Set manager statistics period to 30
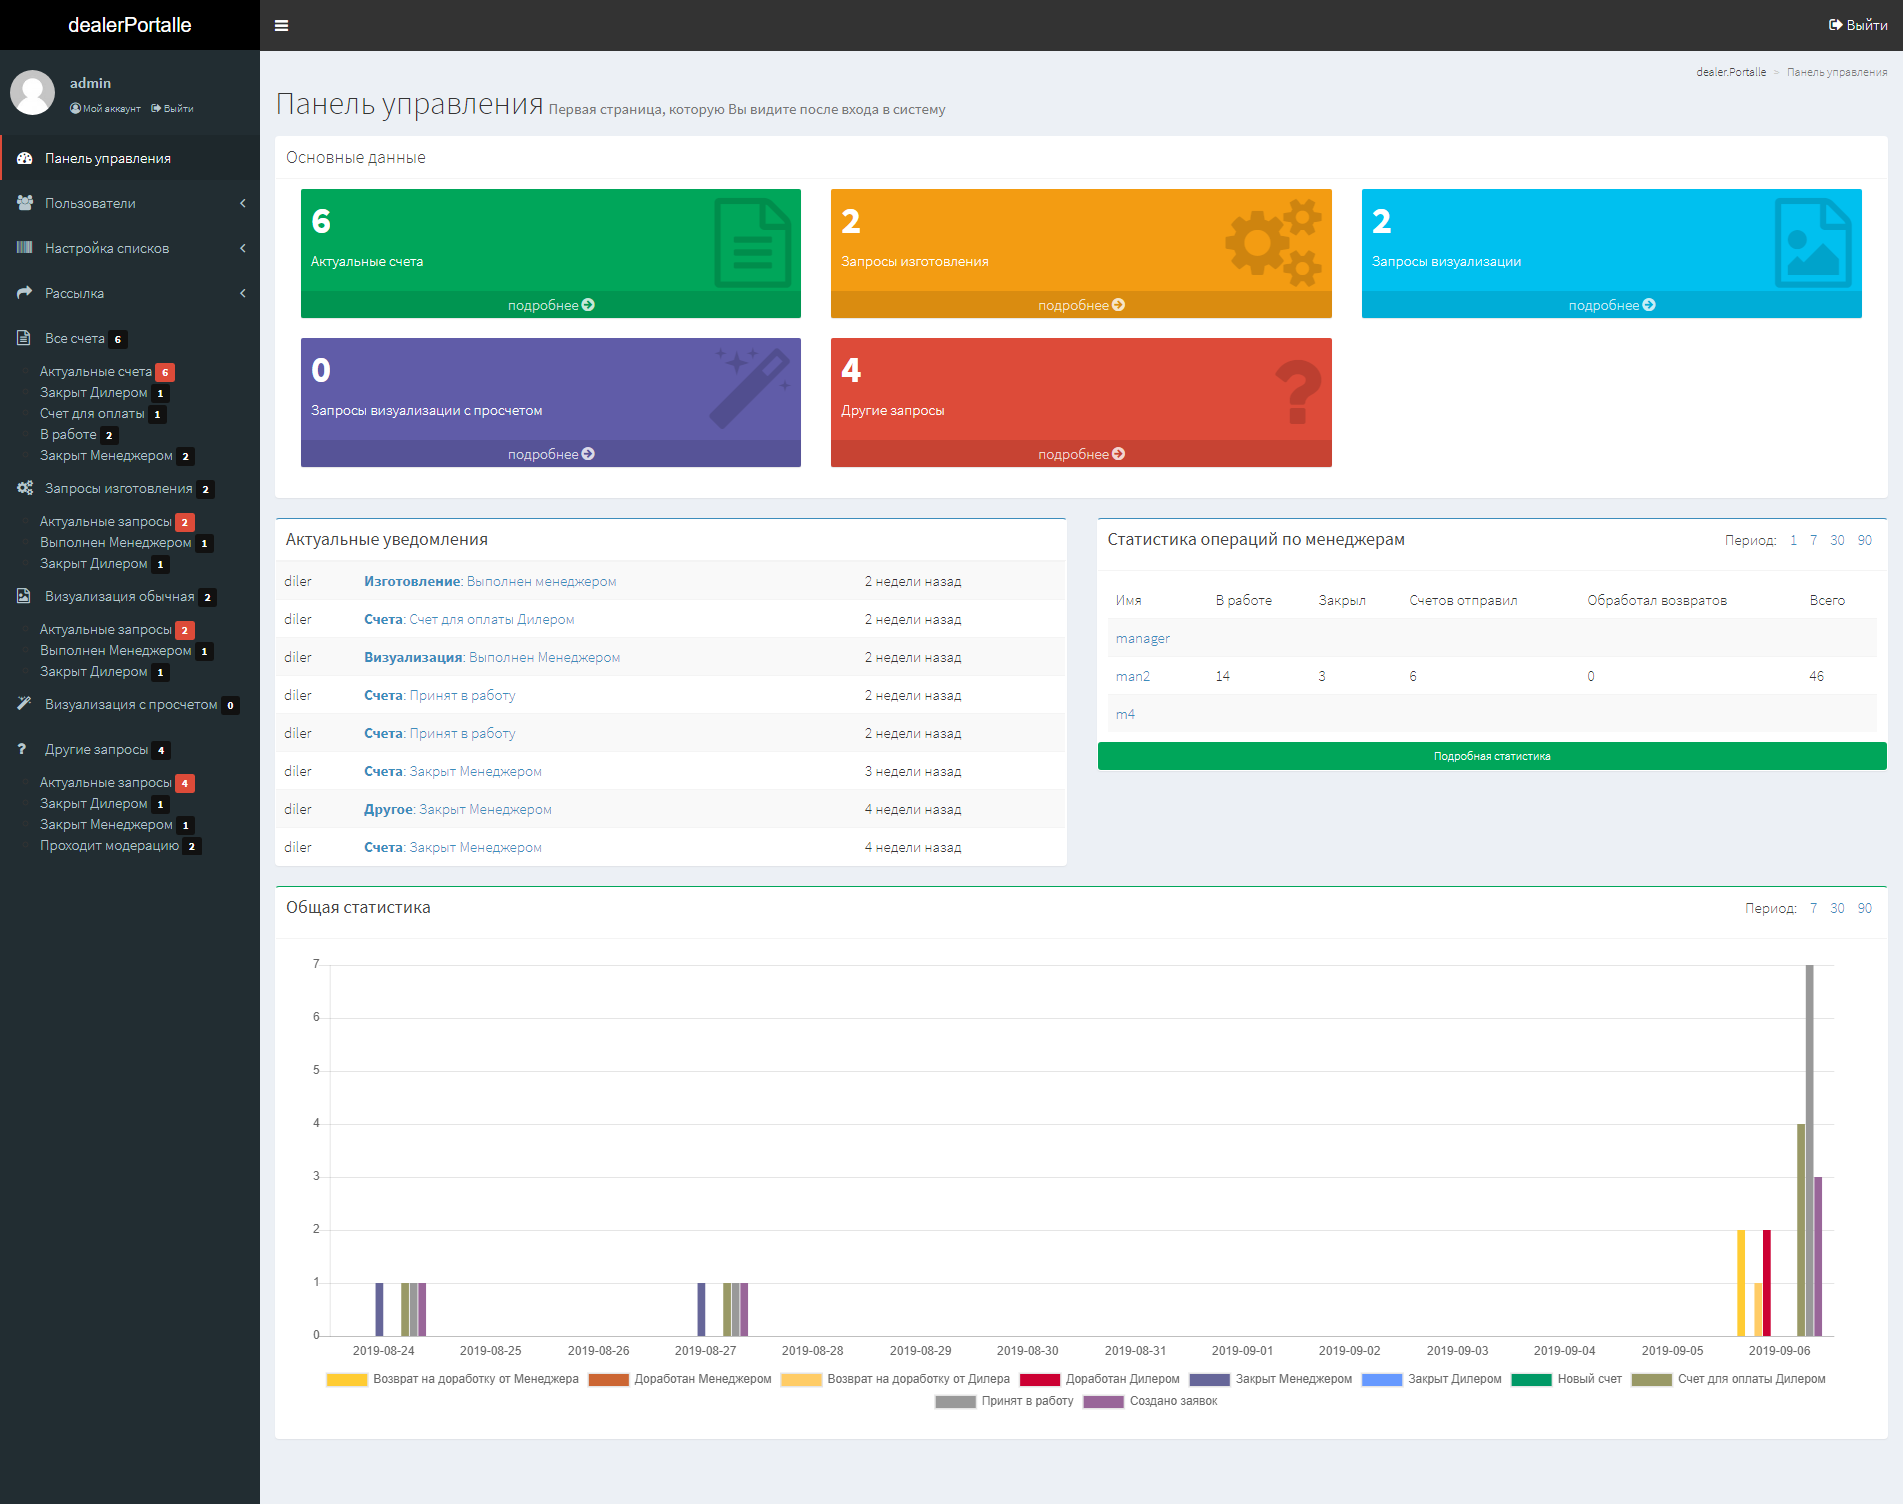1903x1504 pixels. click(x=1837, y=540)
